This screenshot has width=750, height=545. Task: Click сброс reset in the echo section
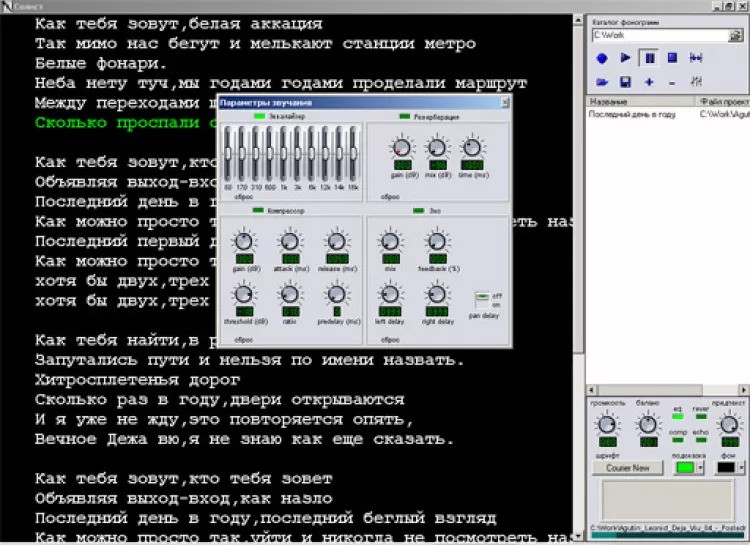point(390,340)
